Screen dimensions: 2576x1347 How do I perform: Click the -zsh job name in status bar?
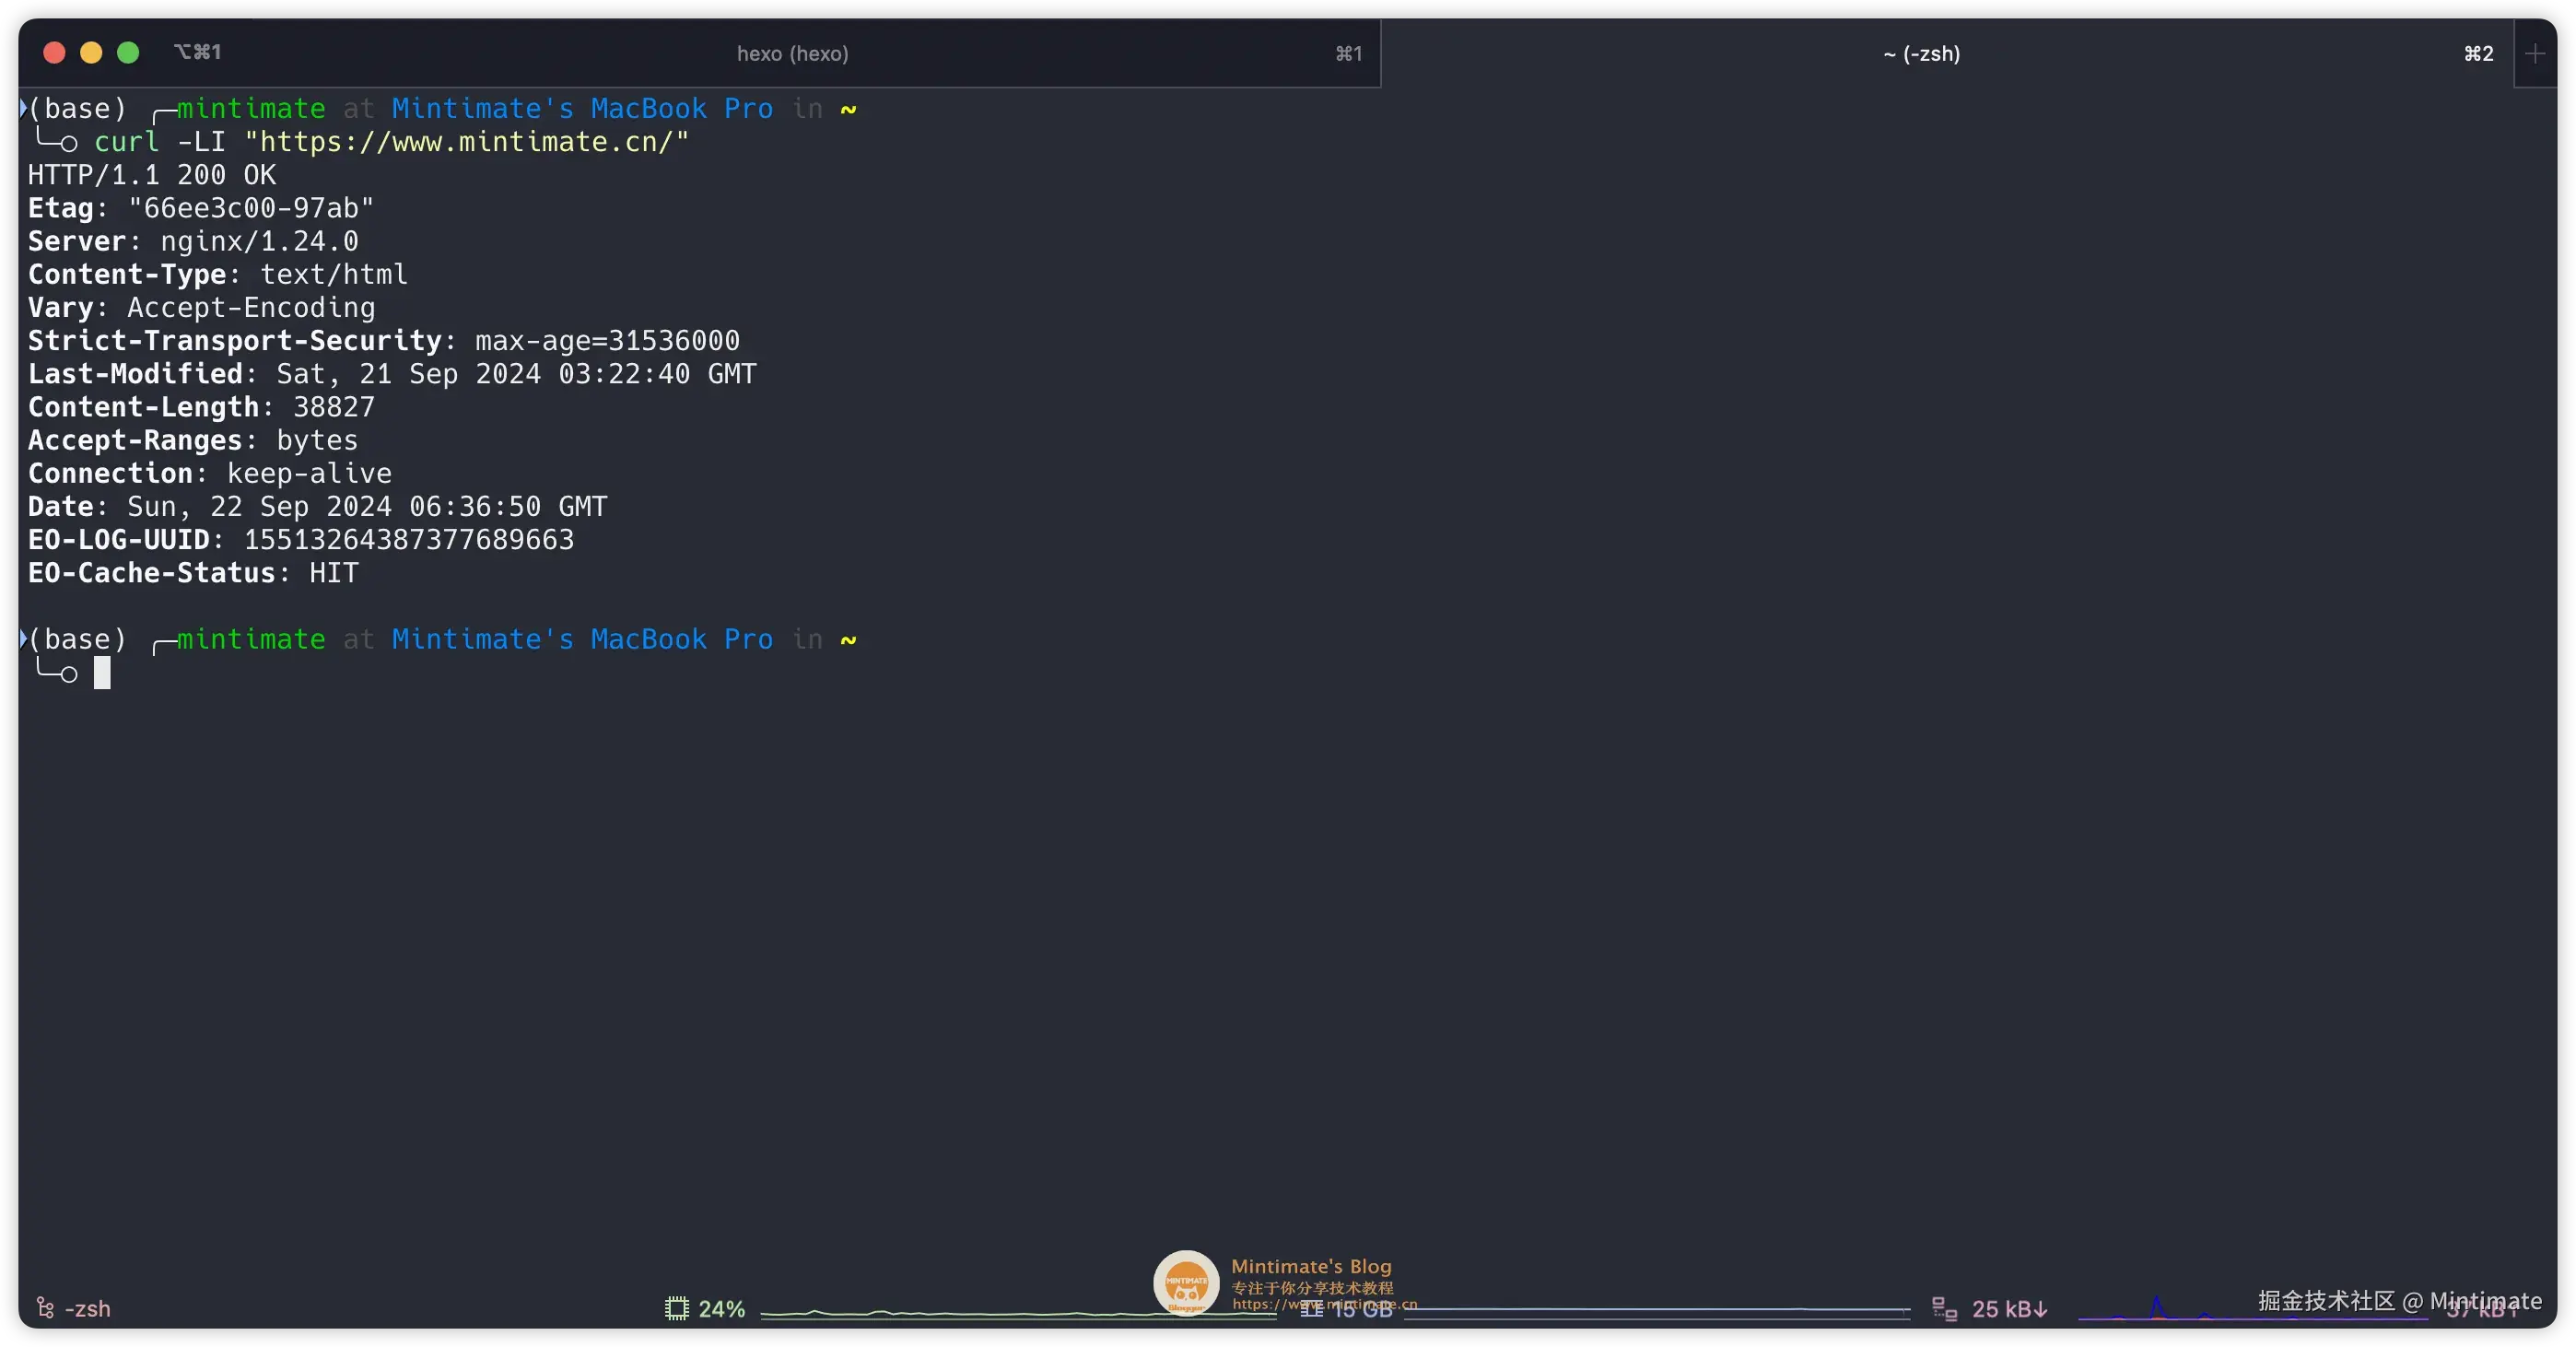(88, 1308)
